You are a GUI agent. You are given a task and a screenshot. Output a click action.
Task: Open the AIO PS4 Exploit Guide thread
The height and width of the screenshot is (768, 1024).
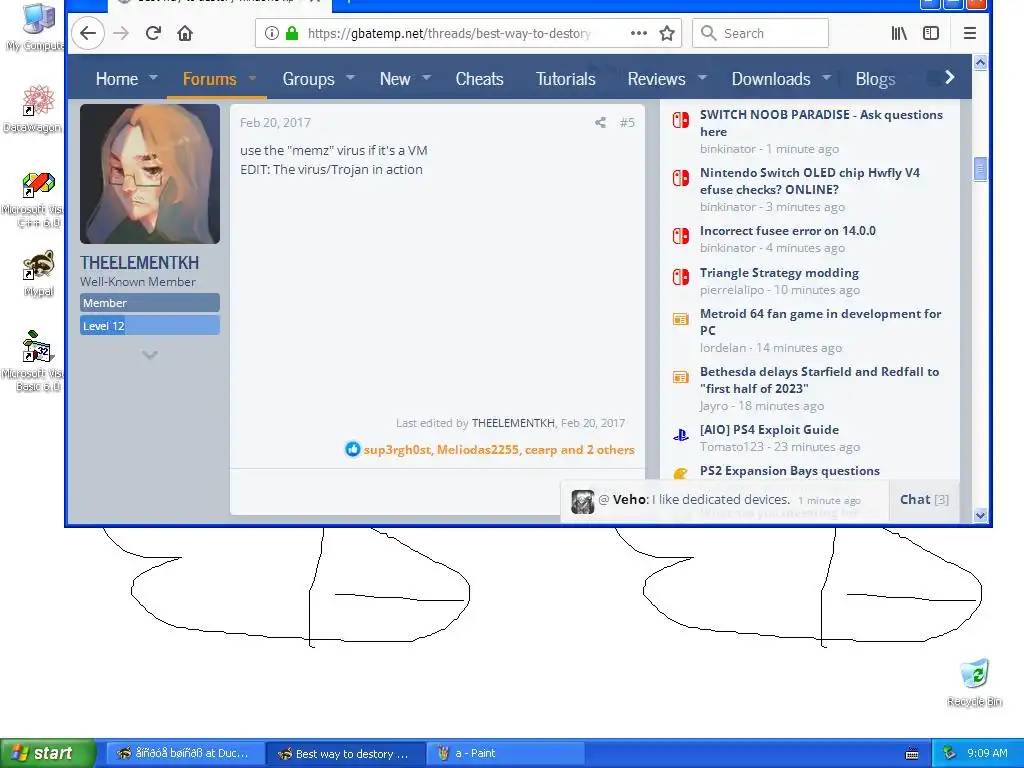click(769, 430)
